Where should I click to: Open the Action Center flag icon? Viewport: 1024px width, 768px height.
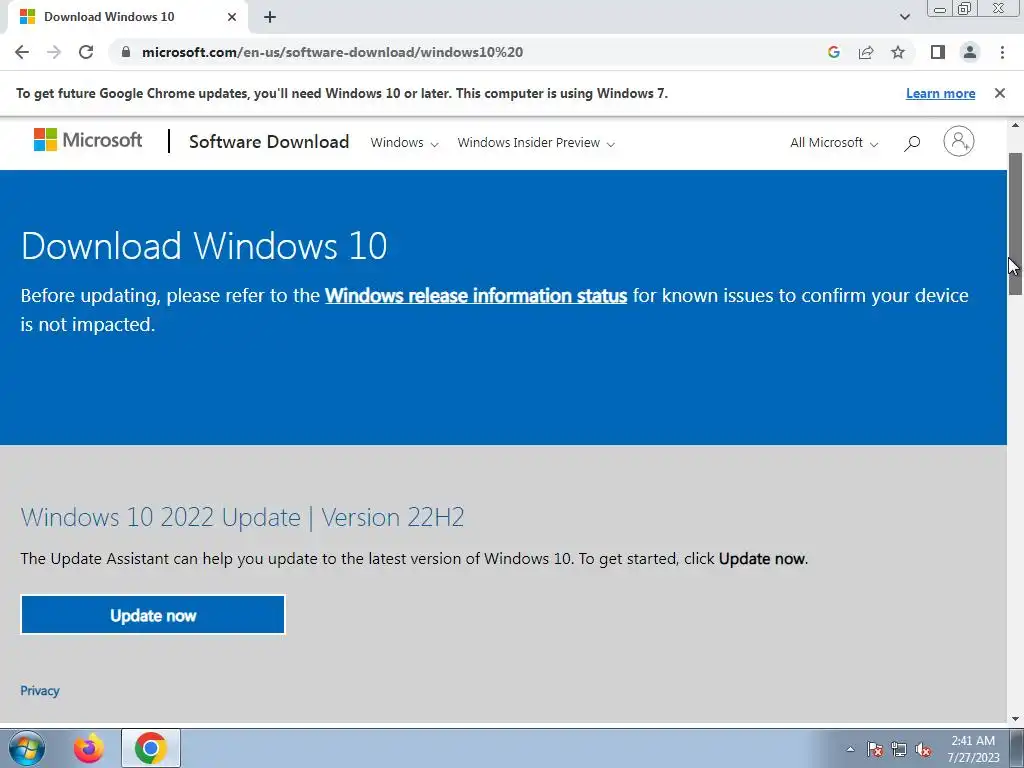875,749
